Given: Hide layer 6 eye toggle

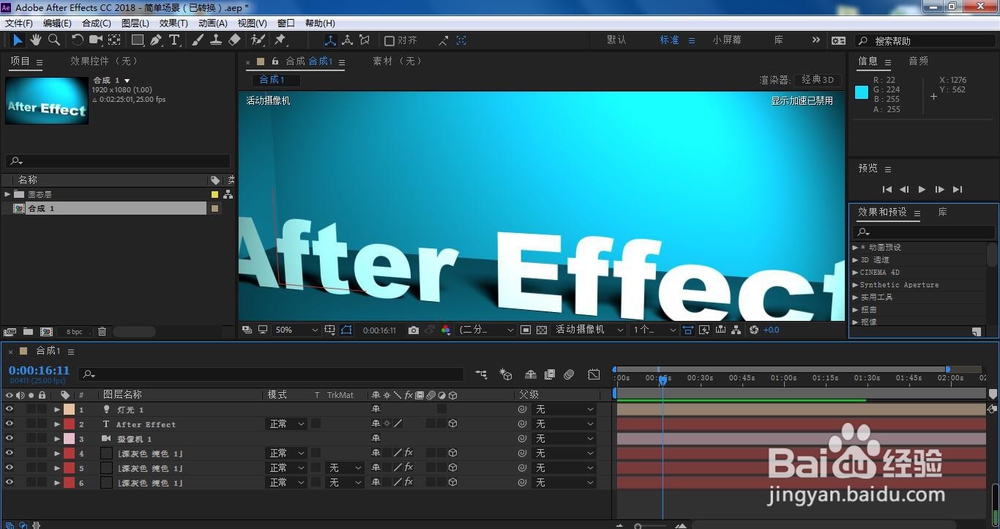Looking at the screenshot, I should coord(9,482).
